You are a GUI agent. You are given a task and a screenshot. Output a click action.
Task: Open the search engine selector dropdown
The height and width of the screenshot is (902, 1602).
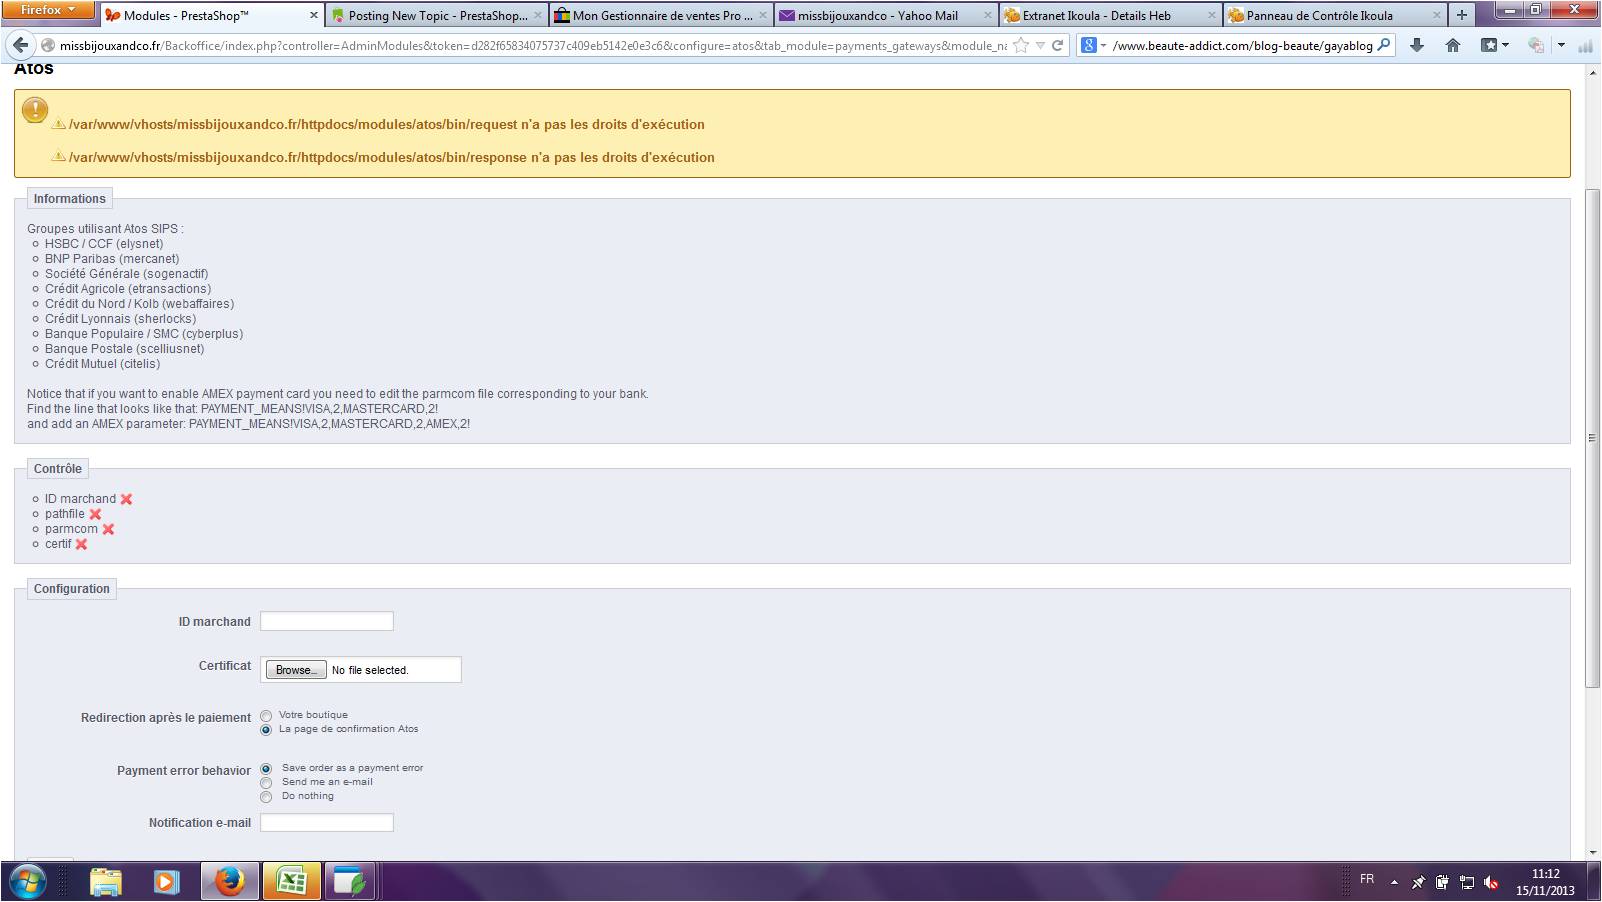(1093, 45)
